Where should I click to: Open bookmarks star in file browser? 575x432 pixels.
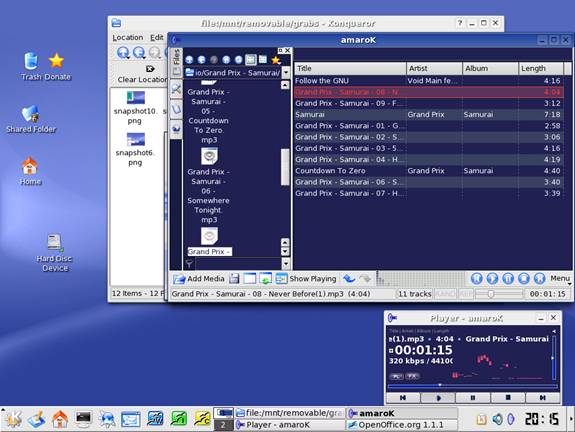coord(276,60)
